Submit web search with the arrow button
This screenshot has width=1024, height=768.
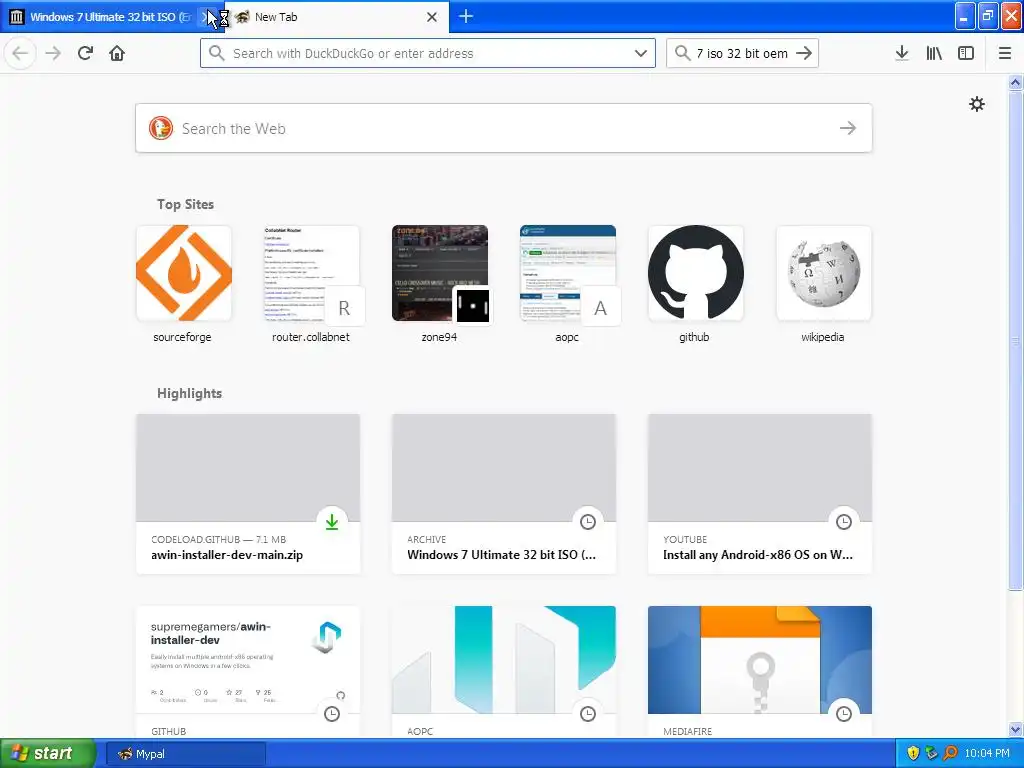[x=848, y=128]
